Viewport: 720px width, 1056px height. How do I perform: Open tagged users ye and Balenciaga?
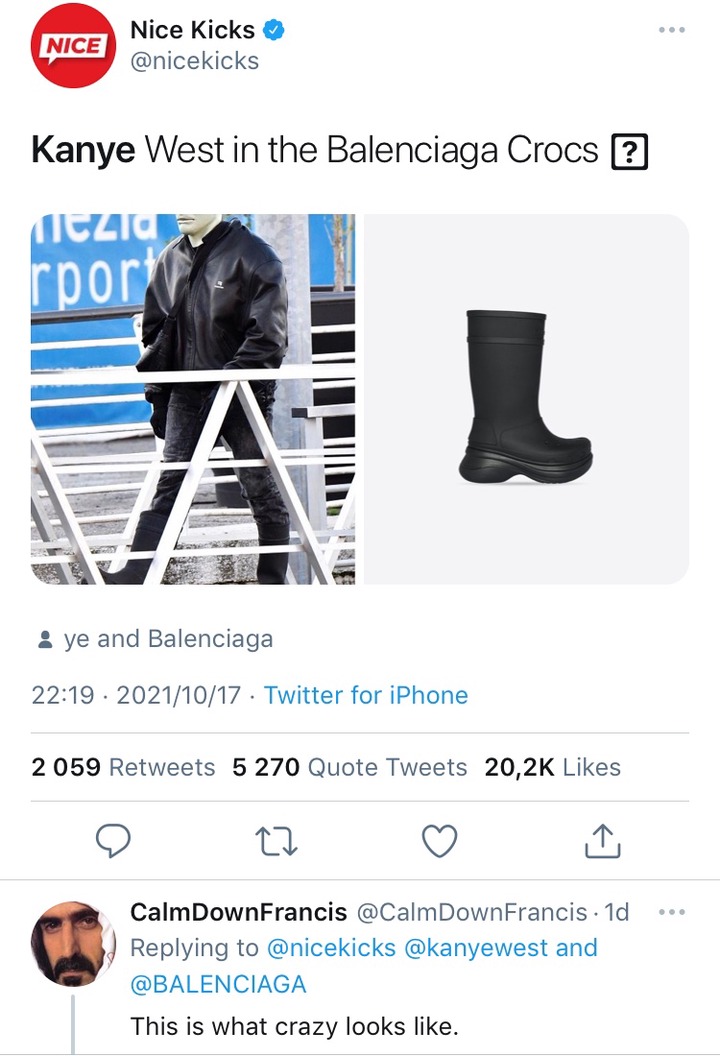(x=168, y=638)
